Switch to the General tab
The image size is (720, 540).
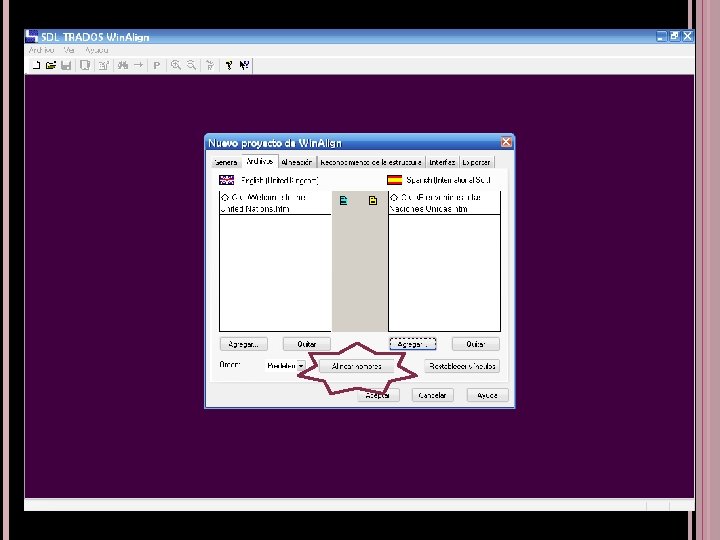[x=226, y=162]
